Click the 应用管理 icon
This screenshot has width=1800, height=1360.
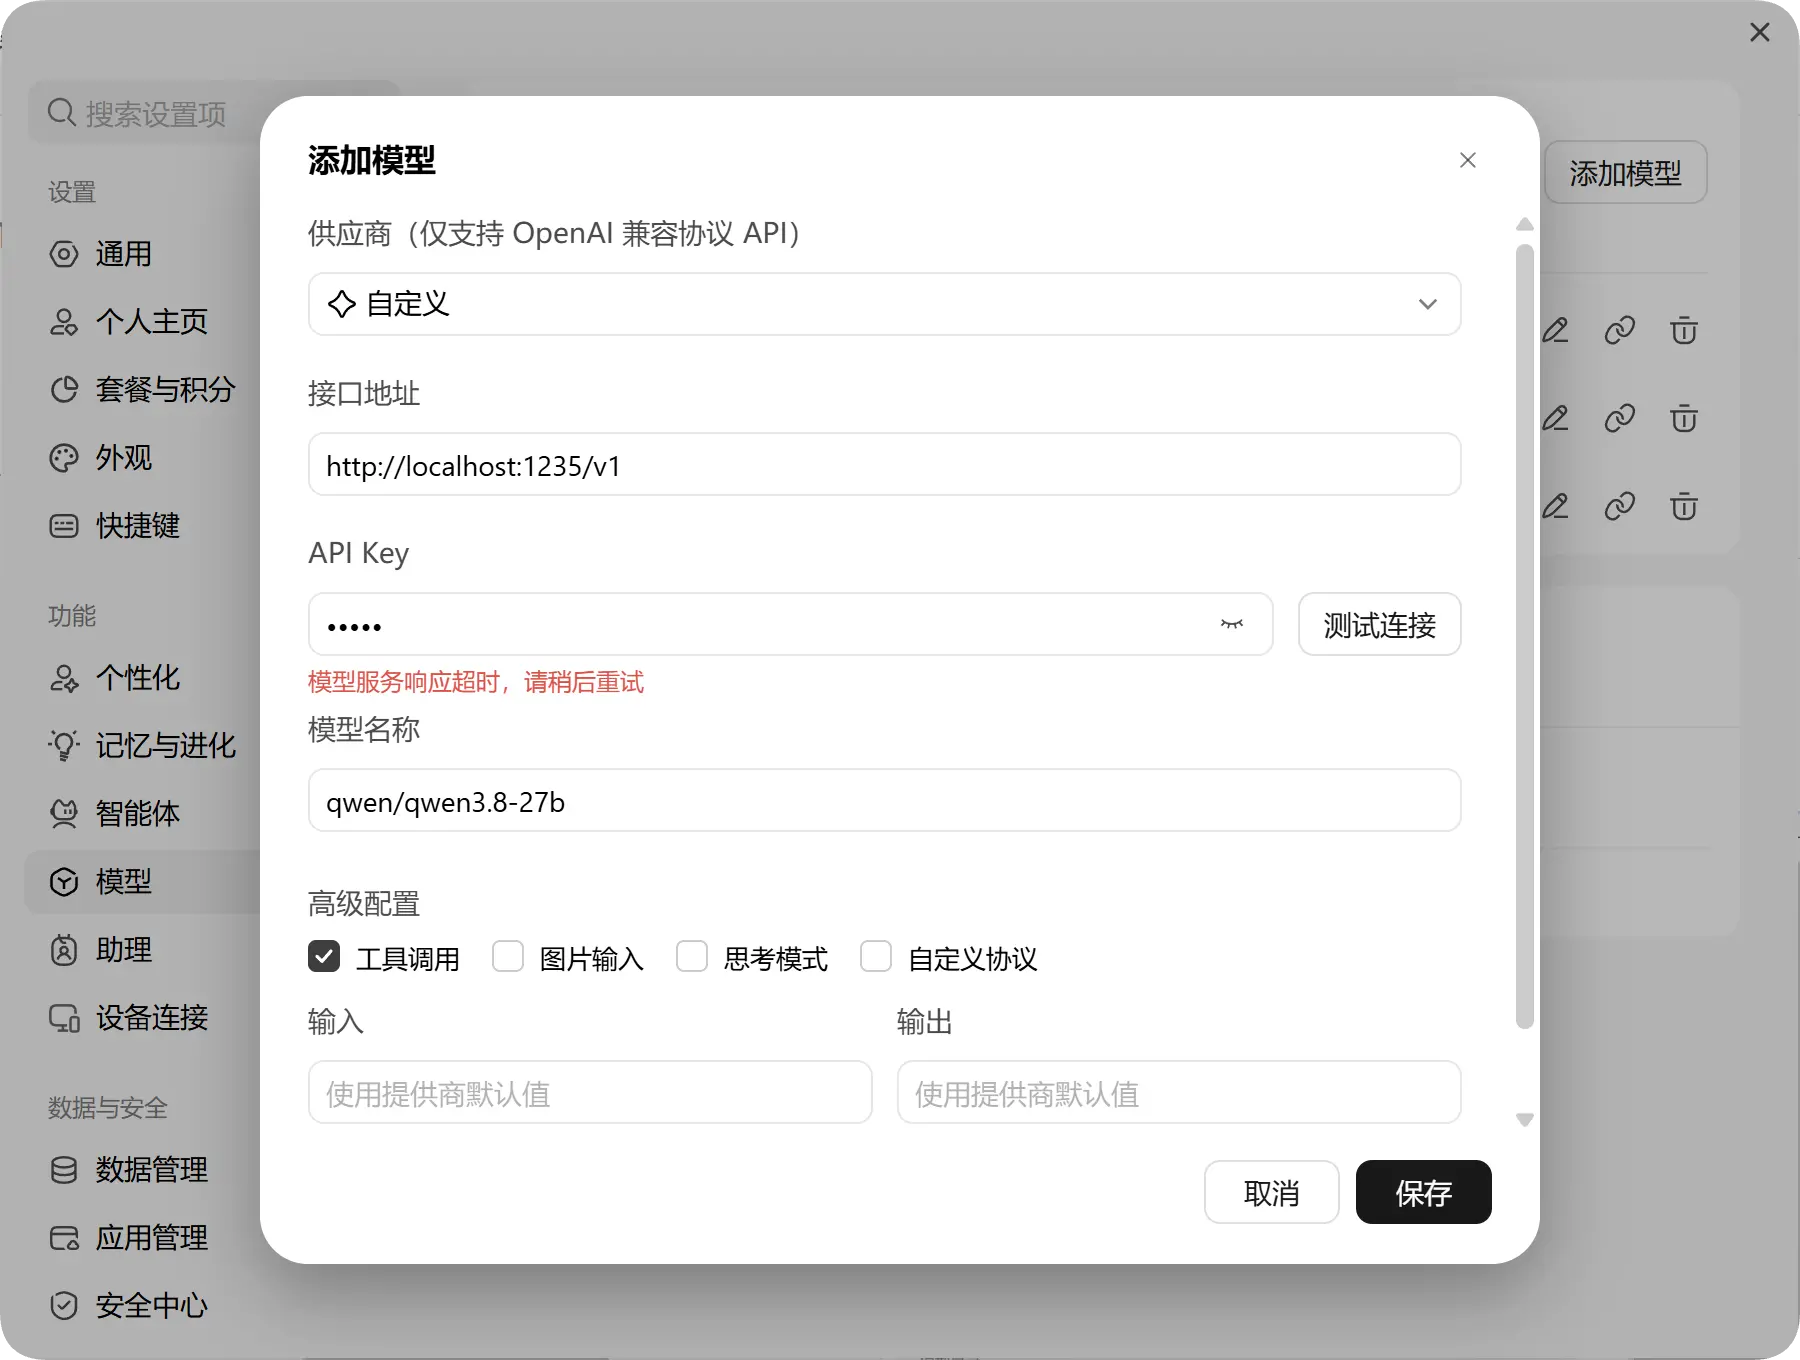[x=64, y=1238]
